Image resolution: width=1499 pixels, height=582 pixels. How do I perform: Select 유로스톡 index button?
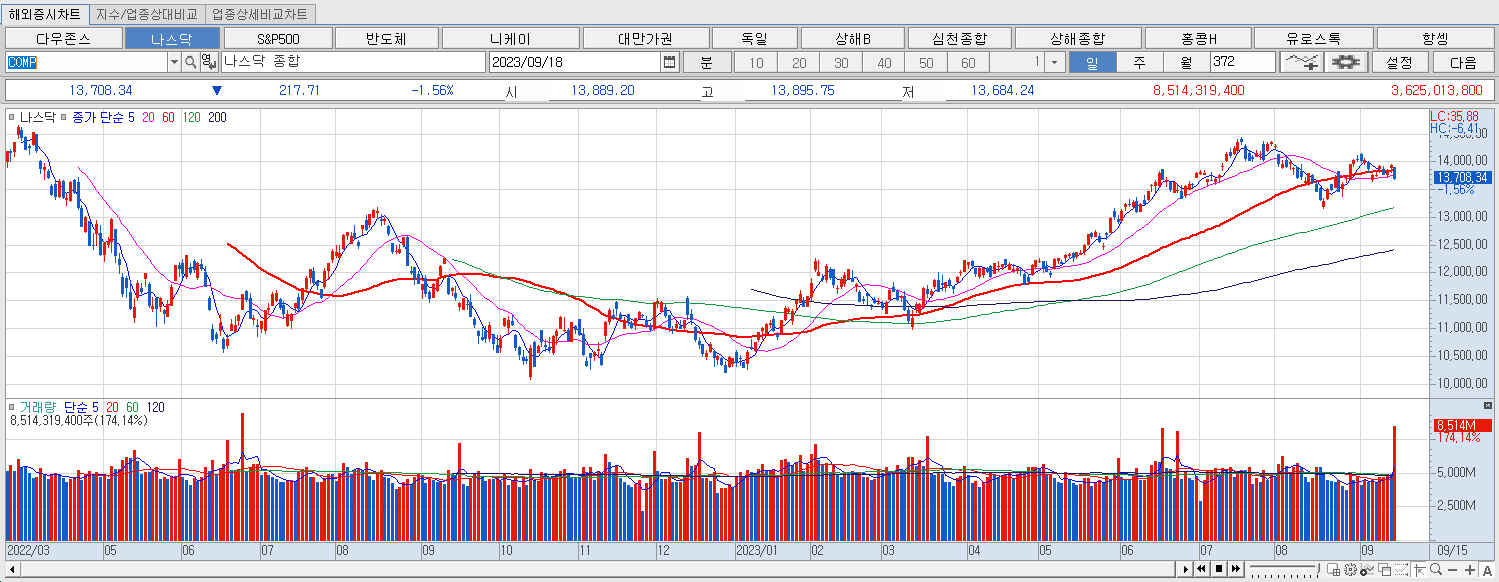pos(1314,39)
